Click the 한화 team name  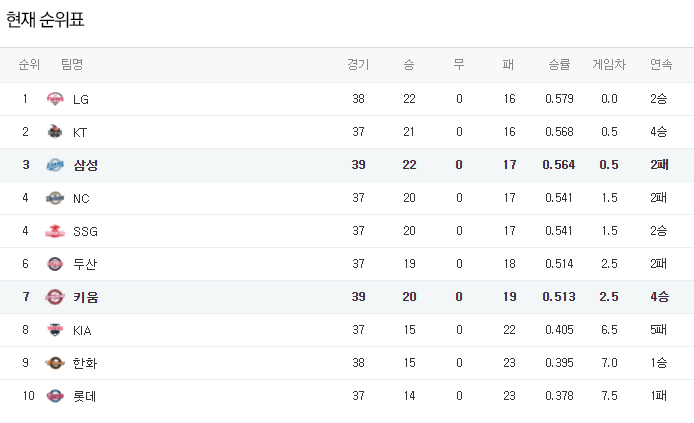point(85,363)
